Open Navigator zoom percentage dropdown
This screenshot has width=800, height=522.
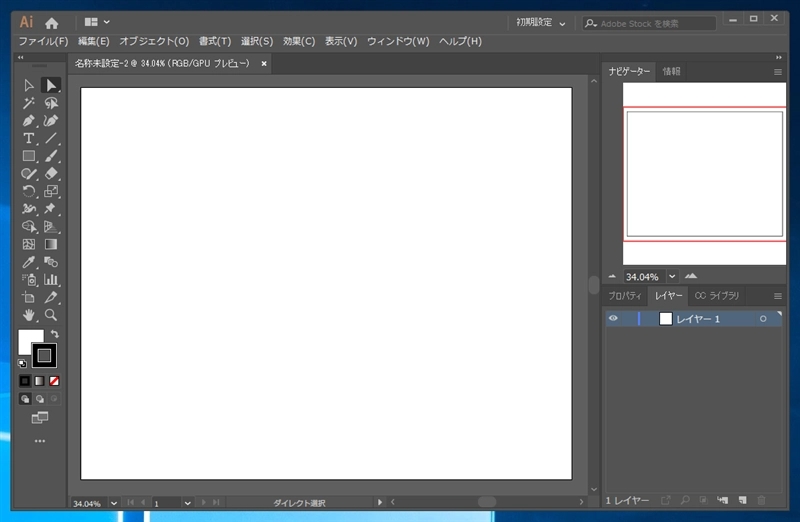point(672,277)
